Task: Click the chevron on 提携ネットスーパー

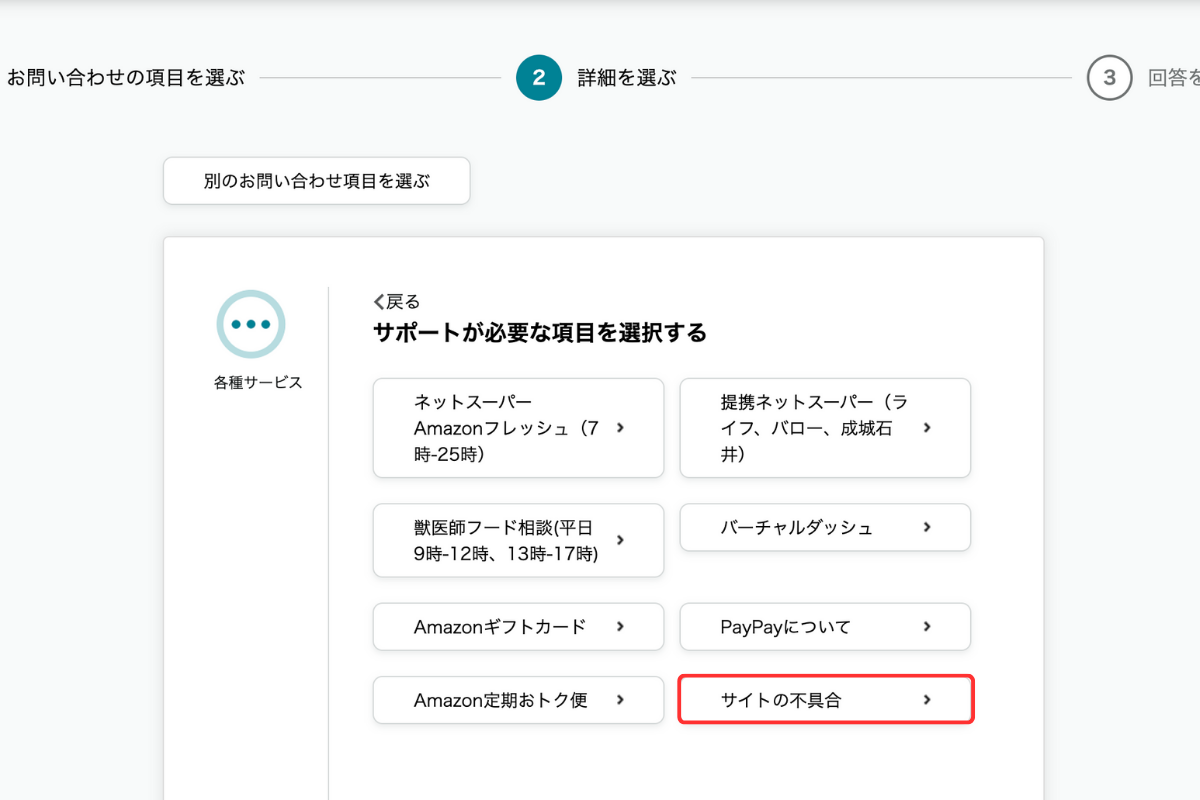Action: click(927, 427)
